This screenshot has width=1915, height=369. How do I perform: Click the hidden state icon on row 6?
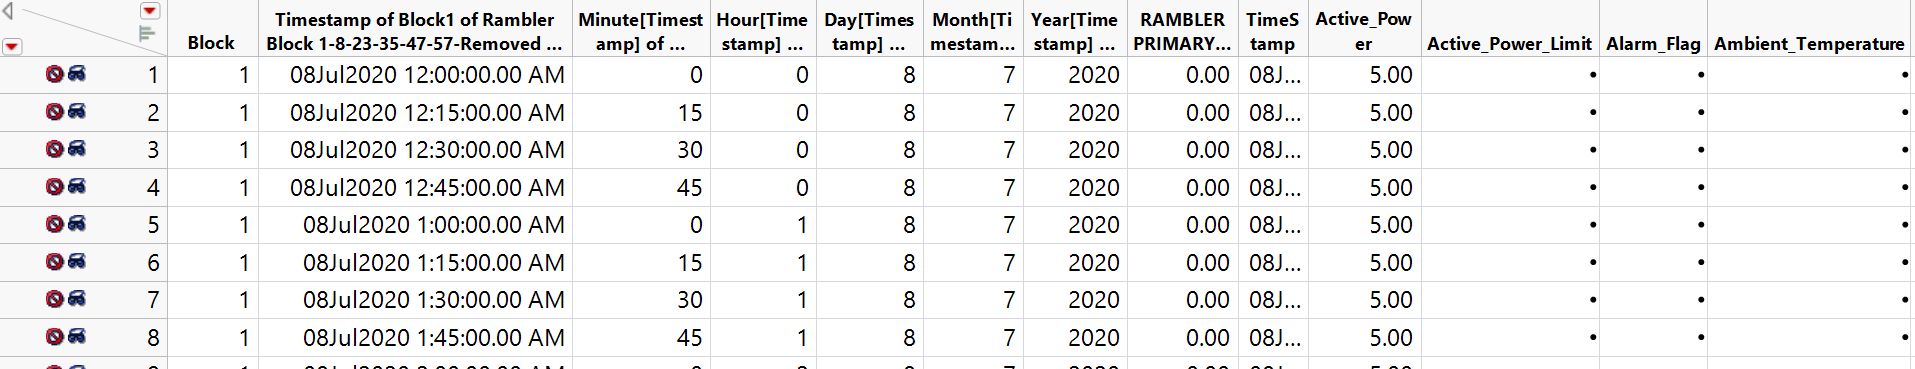pos(76,261)
